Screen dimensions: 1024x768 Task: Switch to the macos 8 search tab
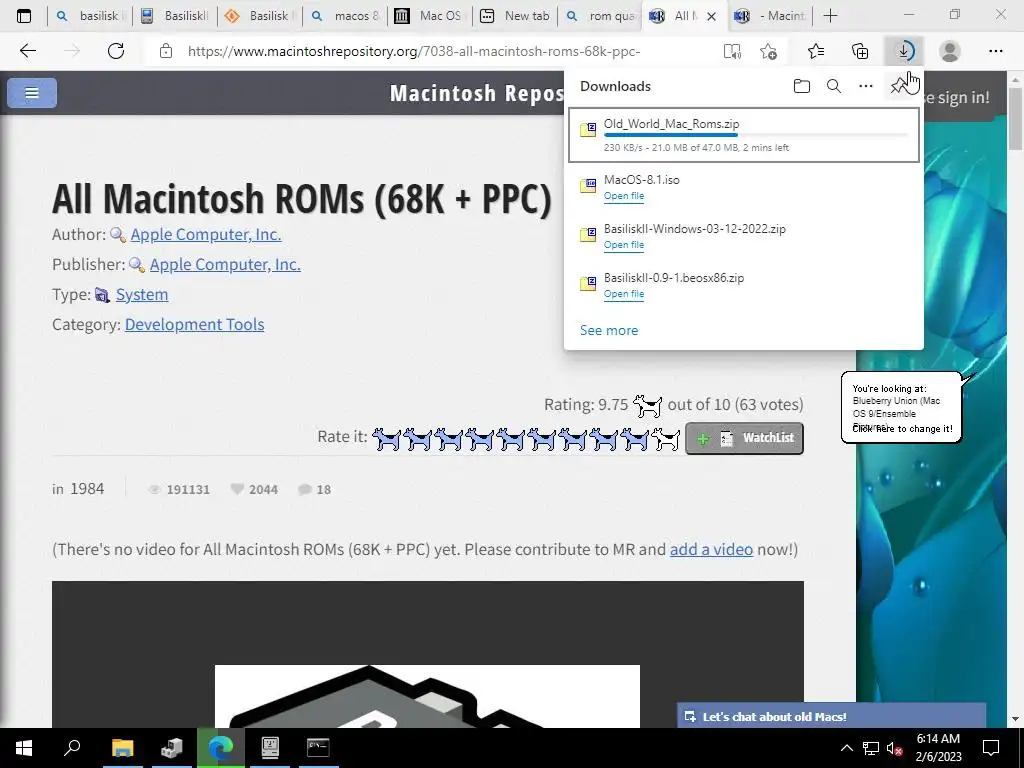click(x=345, y=16)
